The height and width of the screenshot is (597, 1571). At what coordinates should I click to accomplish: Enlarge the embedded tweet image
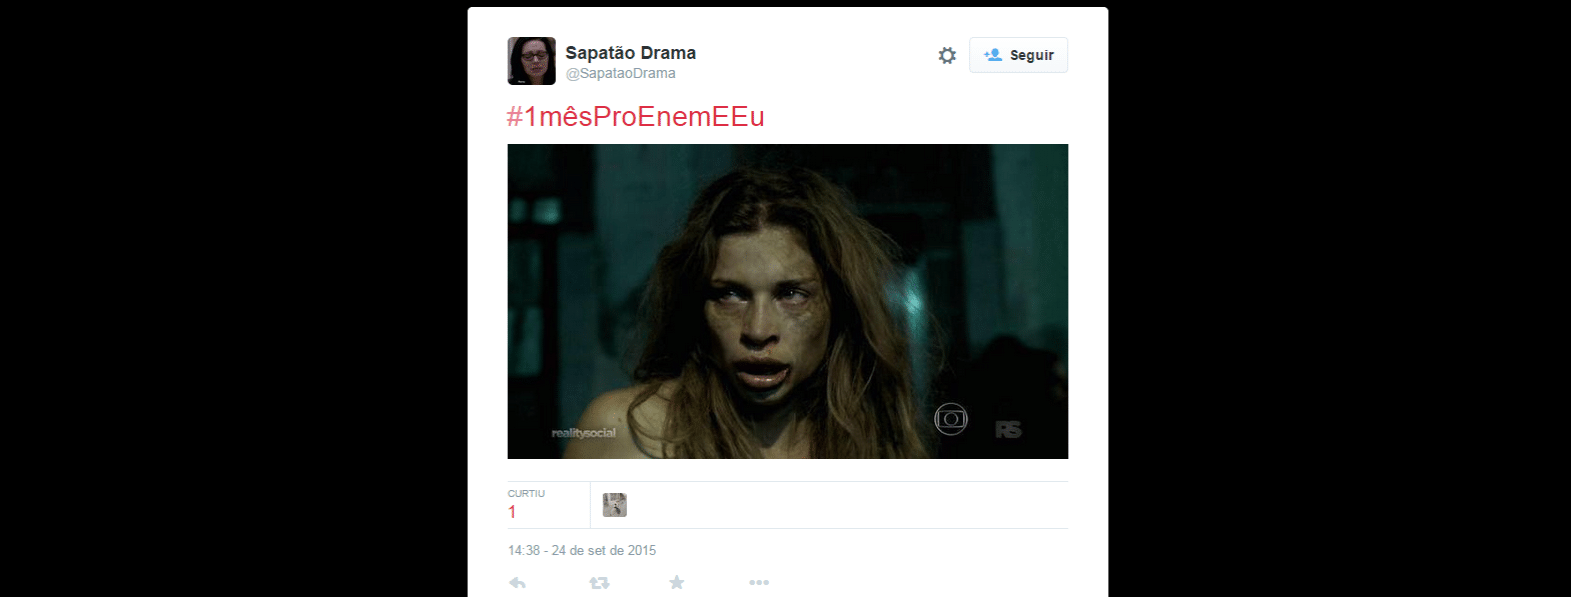(788, 301)
